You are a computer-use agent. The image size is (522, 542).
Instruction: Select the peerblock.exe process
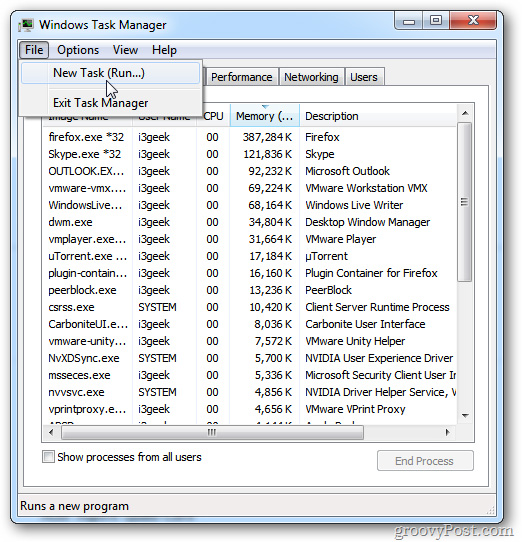tap(250, 290)
